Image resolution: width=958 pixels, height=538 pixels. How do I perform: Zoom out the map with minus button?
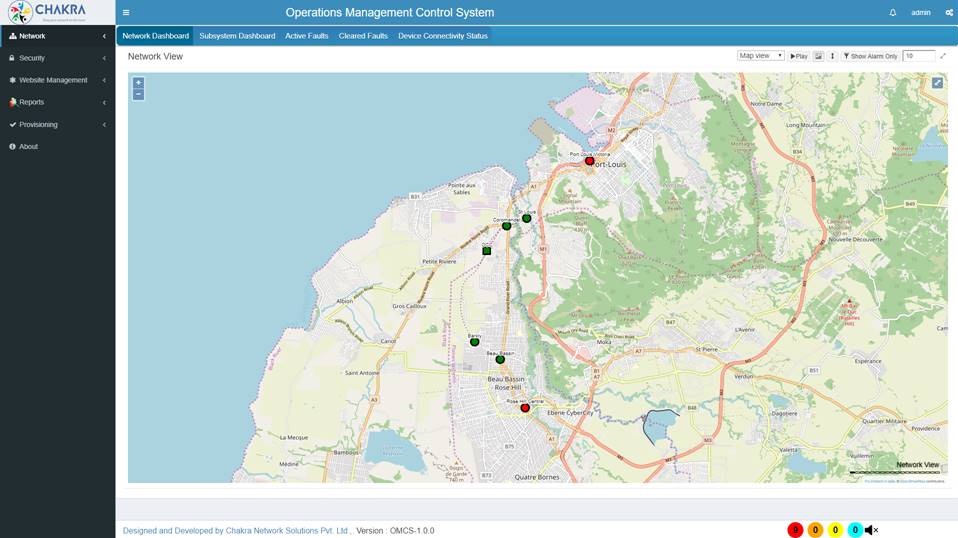[x=139, y=94]
